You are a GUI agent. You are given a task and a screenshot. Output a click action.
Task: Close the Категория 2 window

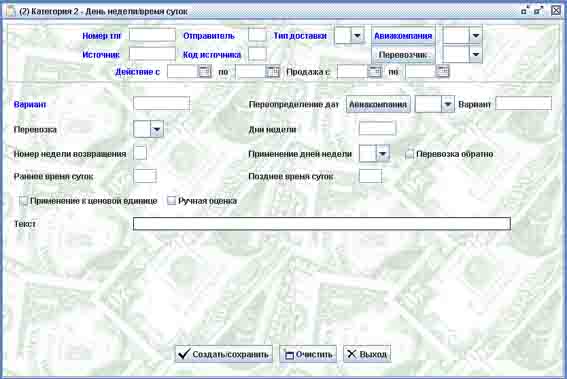[556, 10]
